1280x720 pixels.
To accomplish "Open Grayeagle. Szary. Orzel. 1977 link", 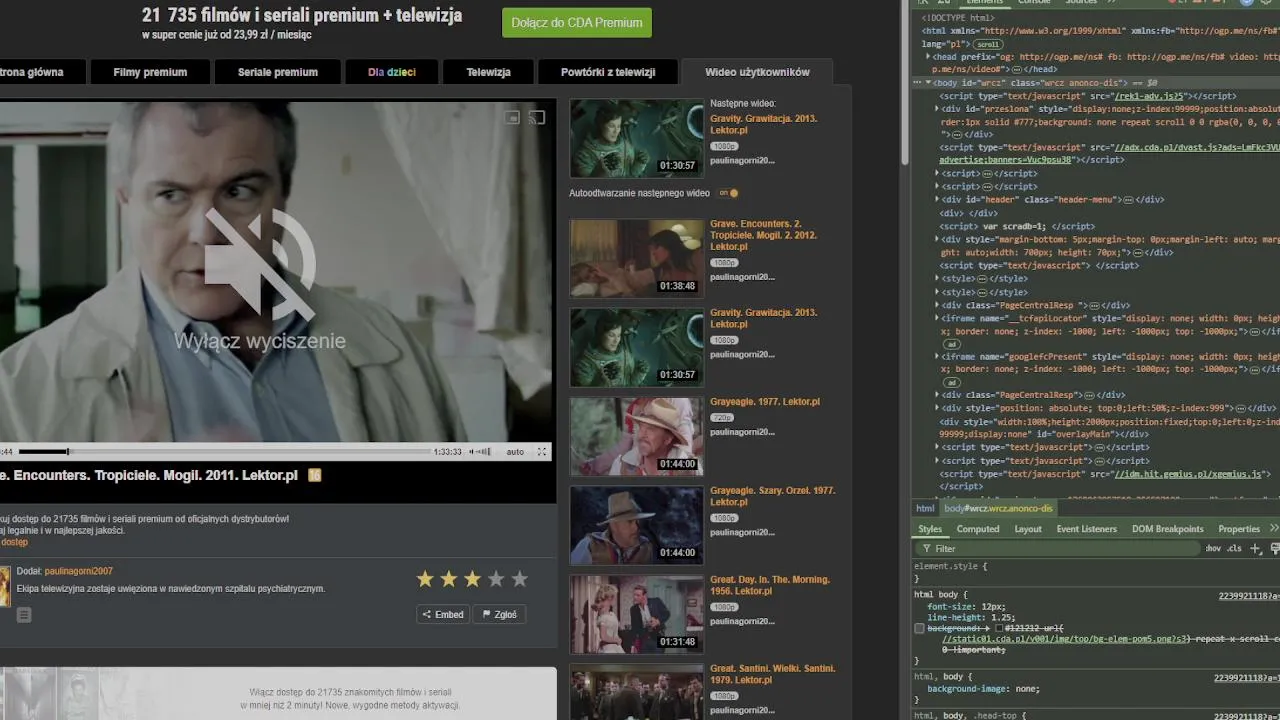I will tap(772, 496).
